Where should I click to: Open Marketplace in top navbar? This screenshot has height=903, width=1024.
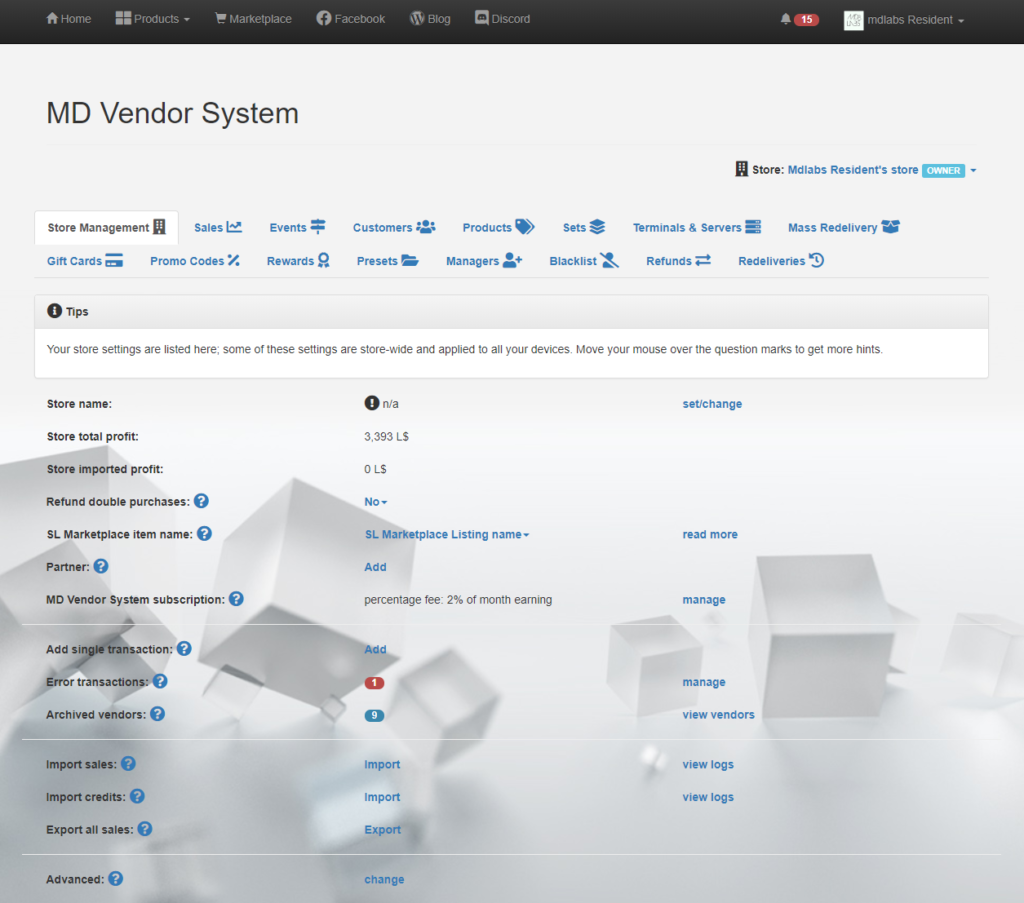pyautogui.click(x=253, y=19)
